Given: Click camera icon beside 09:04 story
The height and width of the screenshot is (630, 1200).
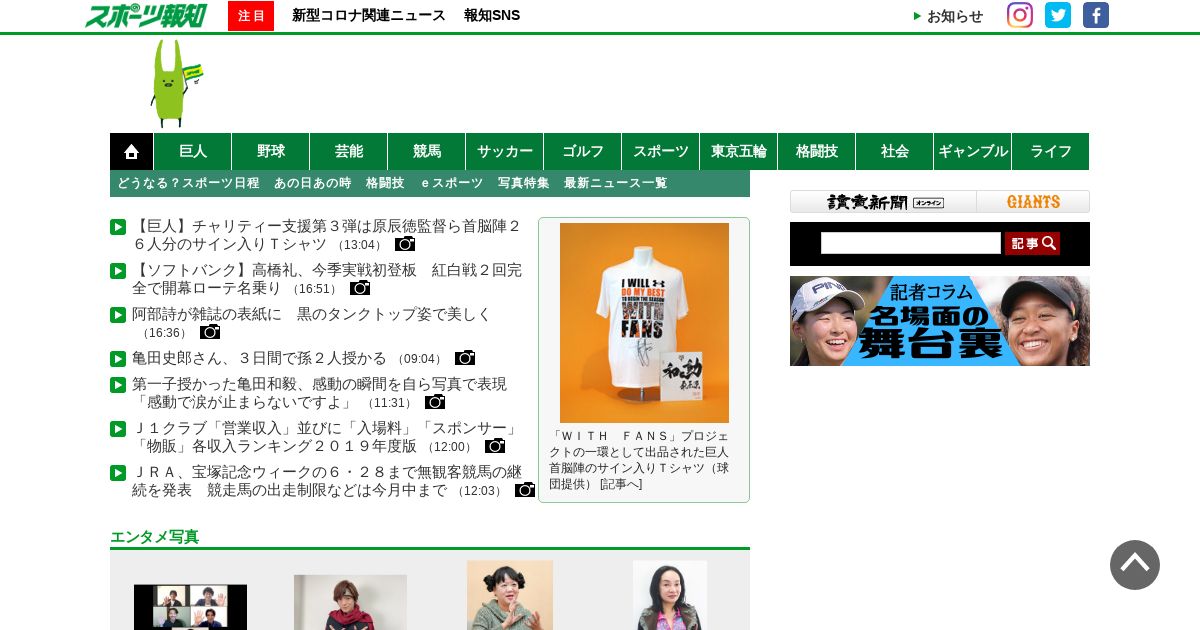Looking at the screenshot, I should coord(465,358).
